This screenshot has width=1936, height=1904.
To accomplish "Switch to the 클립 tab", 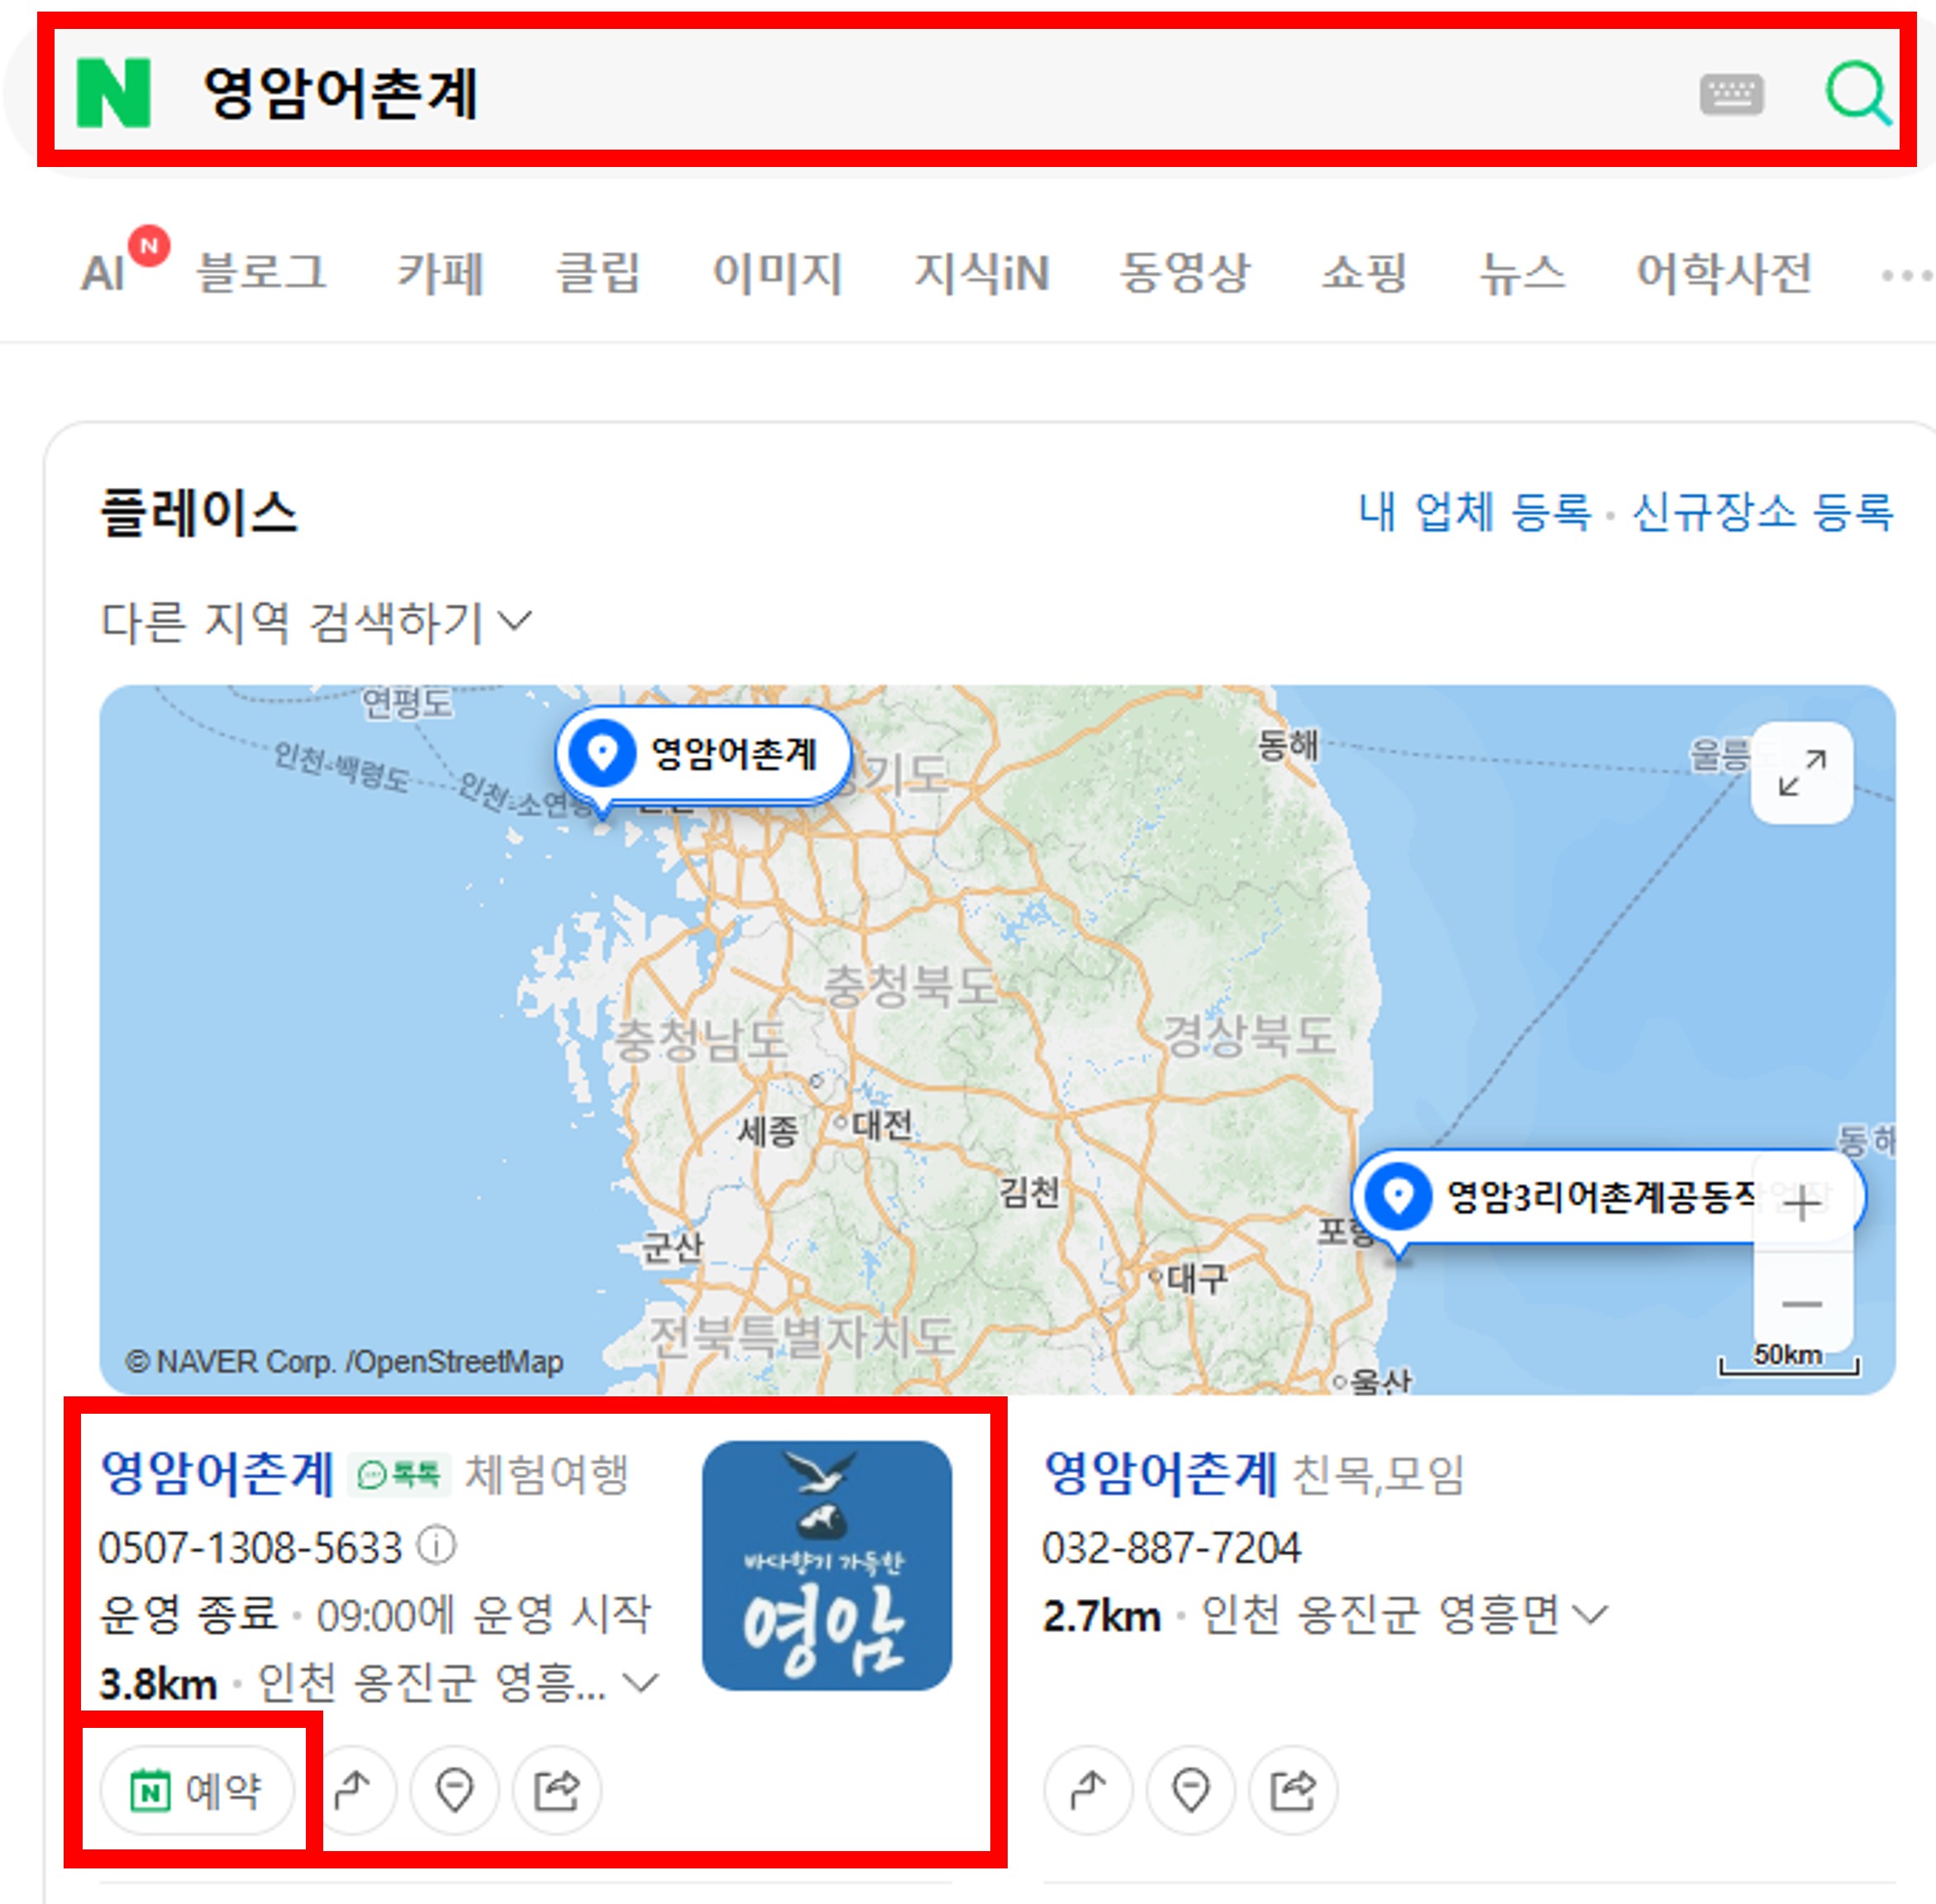I will click(x=598, y=273).
